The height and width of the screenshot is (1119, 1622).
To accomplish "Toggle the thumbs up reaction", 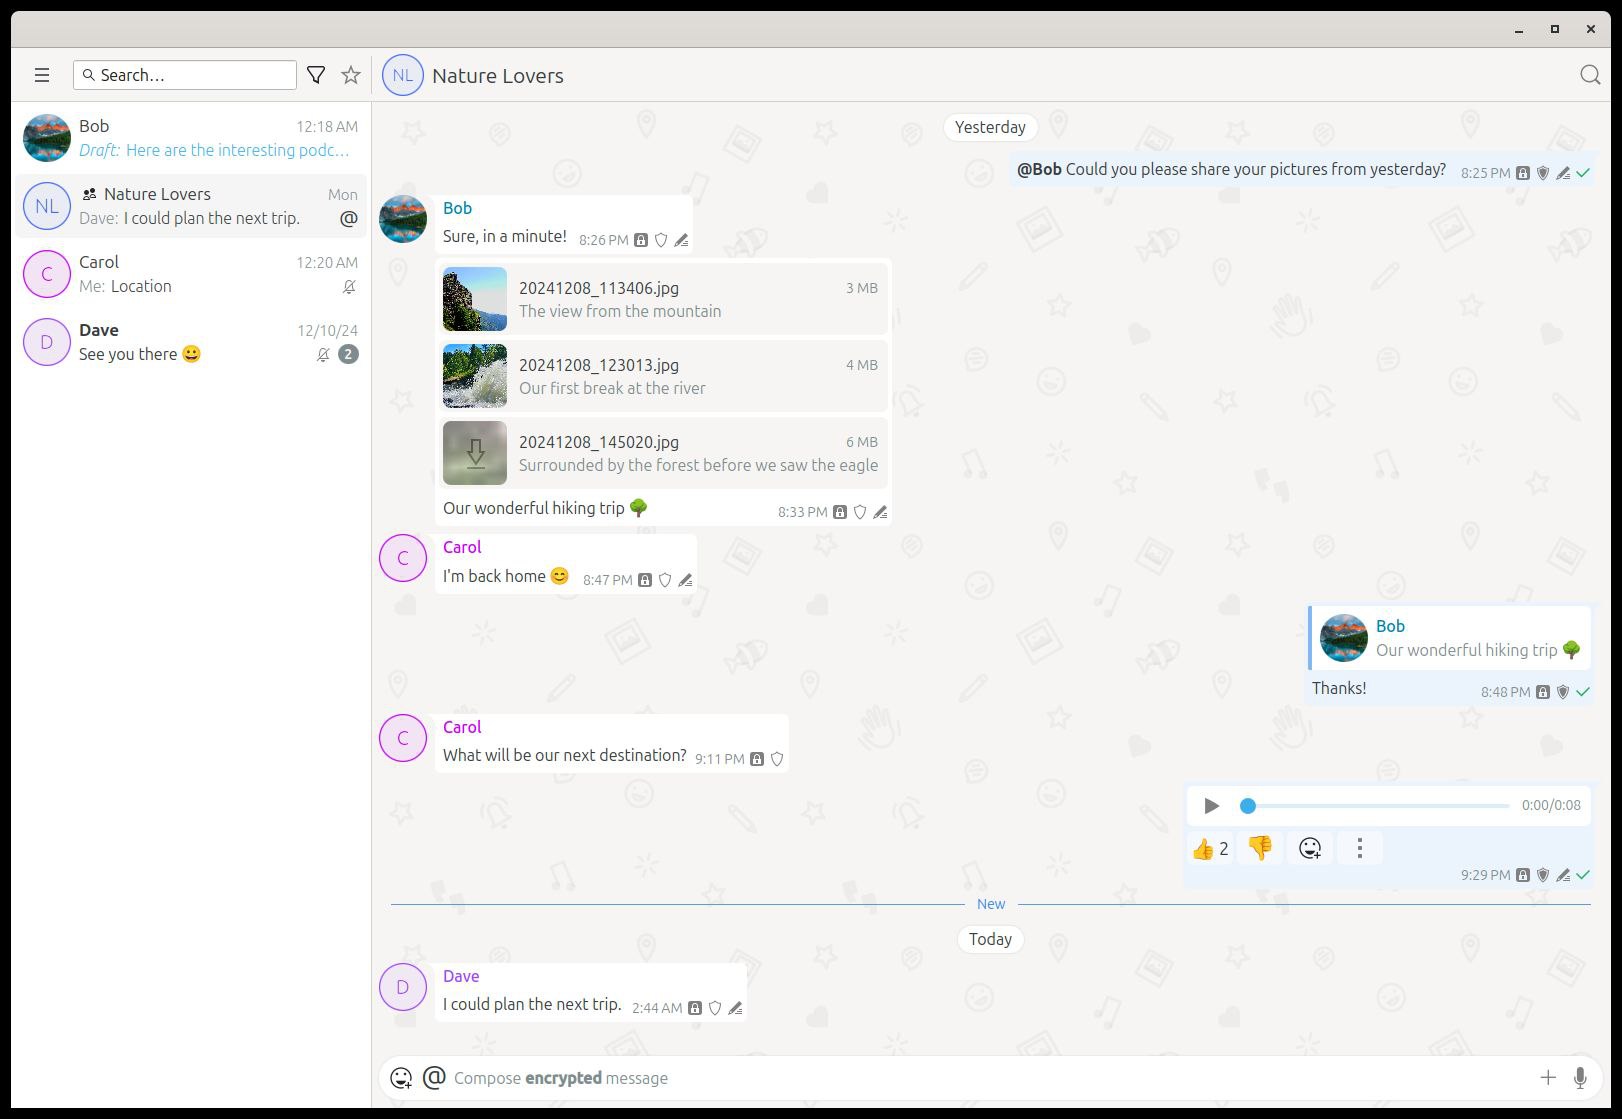I will click(1210, 848).
